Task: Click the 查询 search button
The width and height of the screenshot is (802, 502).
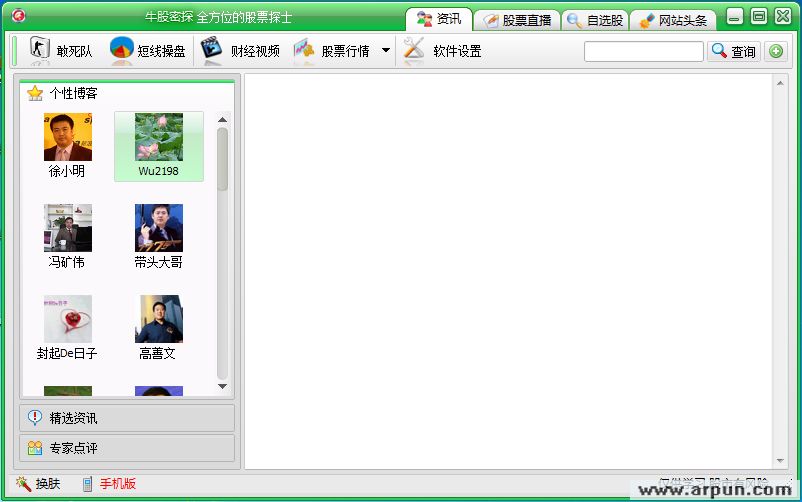Action: (734, 51)
